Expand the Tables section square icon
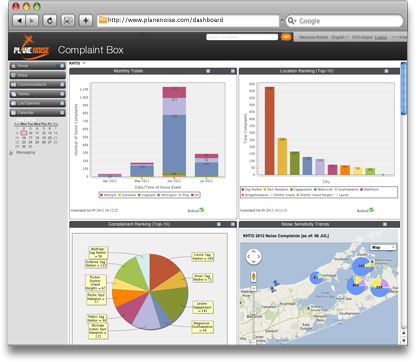Image resolution: width=416 pixels, height=362 pixels. [62, 94]
